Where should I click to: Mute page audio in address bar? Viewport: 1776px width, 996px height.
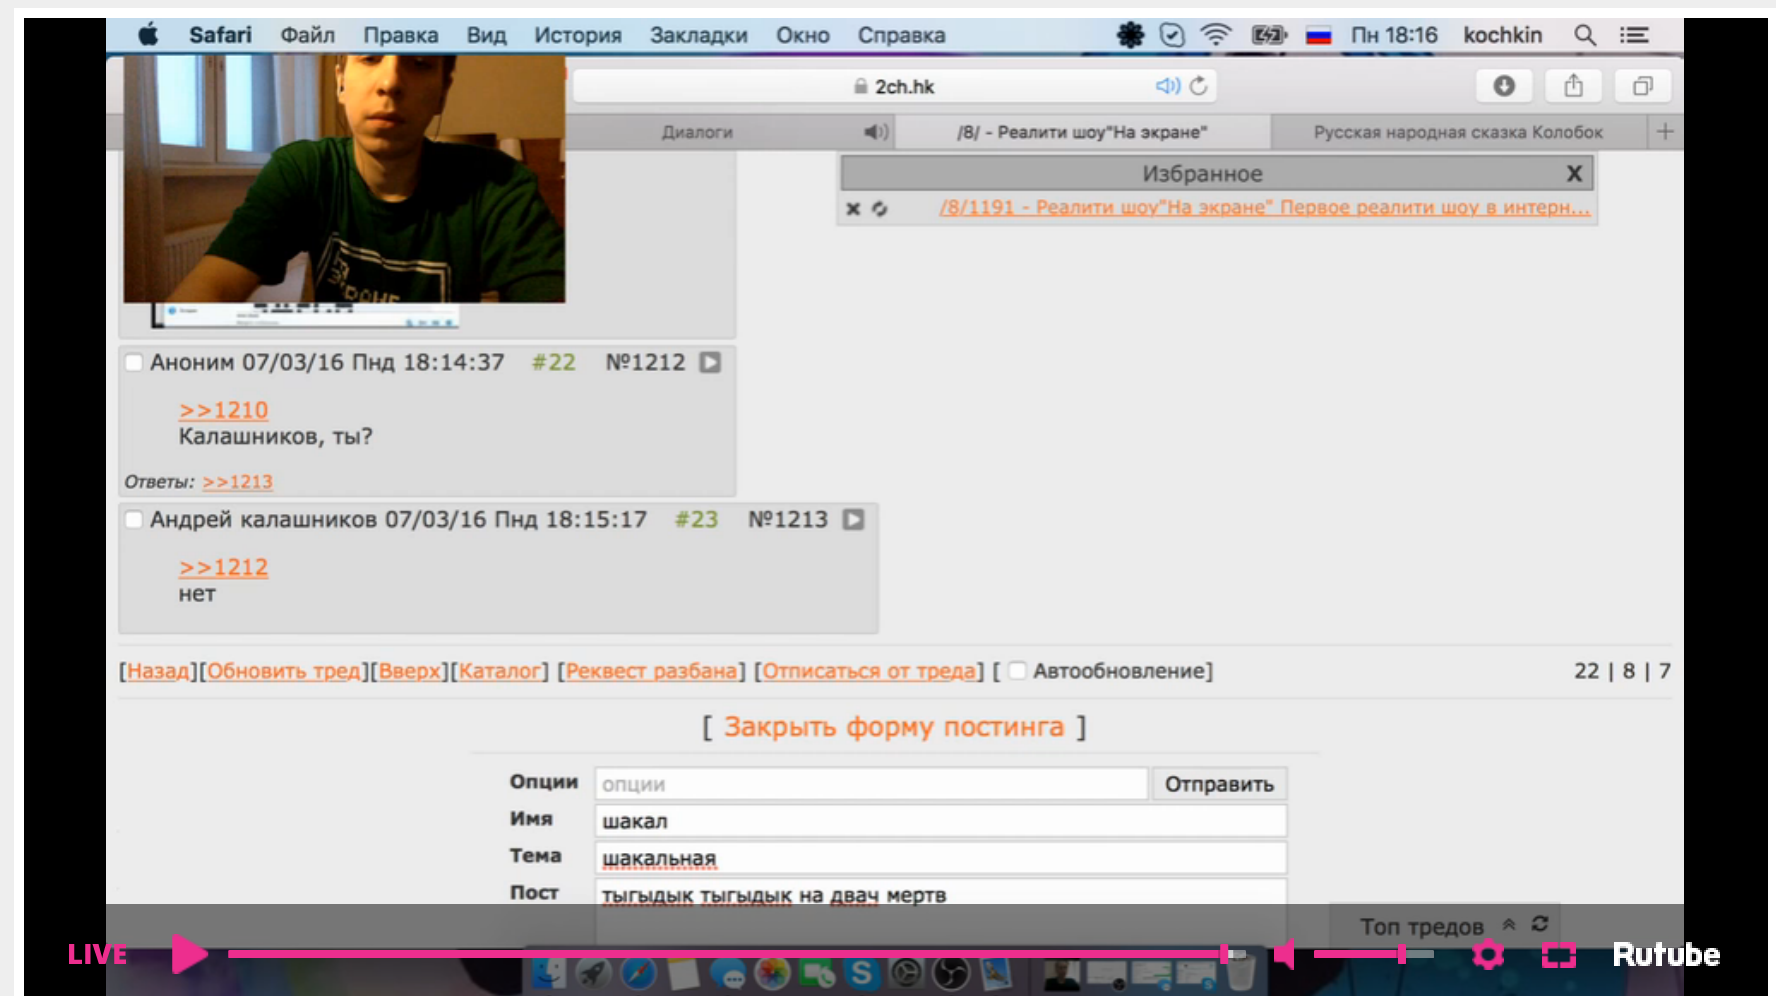pyautogui.click(x=1167, y=86)
